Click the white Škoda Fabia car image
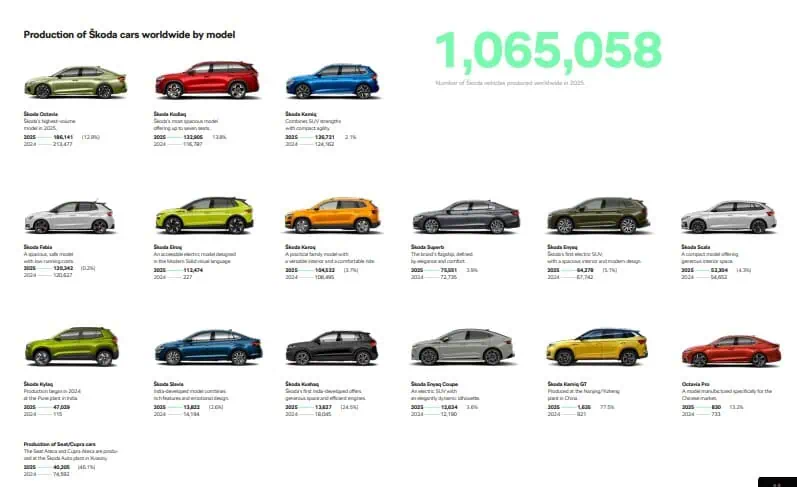This screenshot has height=487, width=797. pyautogui.click(x=70, y=217)
